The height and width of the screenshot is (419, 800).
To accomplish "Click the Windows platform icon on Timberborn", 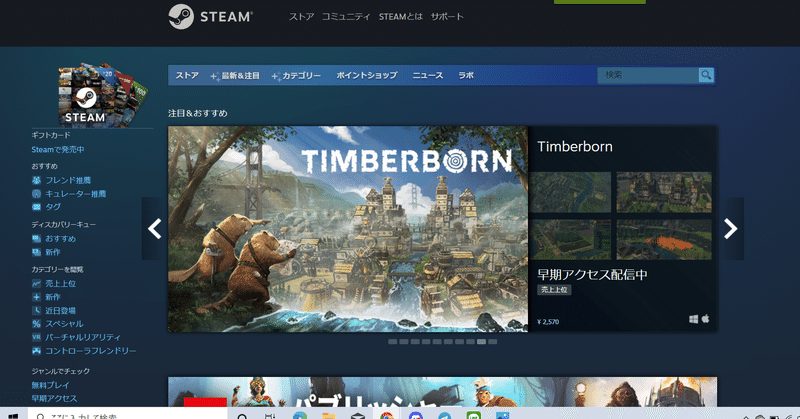I will [693, 319].
